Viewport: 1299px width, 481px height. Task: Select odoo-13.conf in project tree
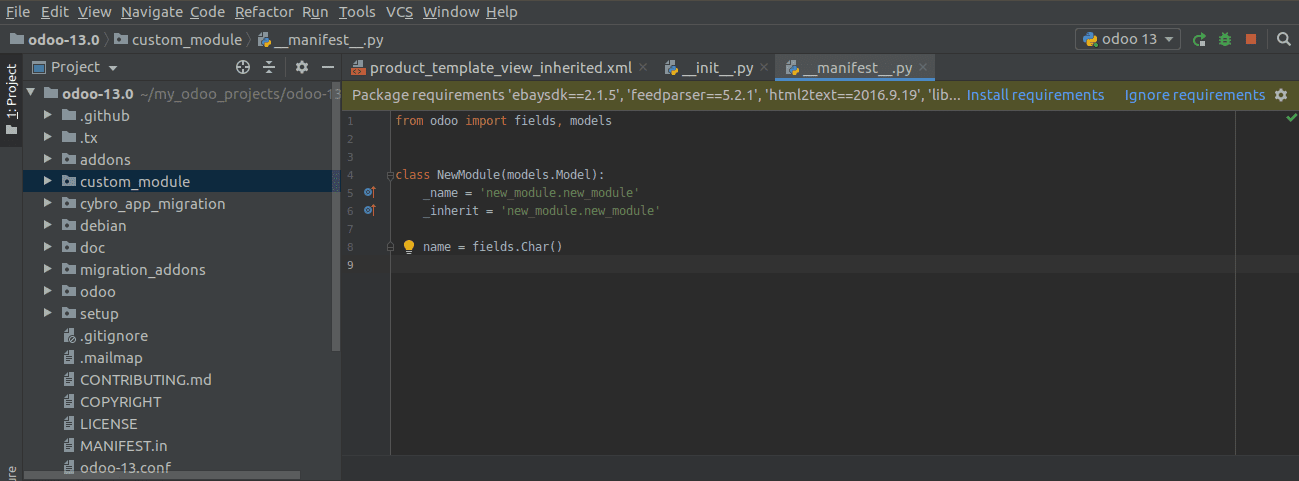pos(116,467)
